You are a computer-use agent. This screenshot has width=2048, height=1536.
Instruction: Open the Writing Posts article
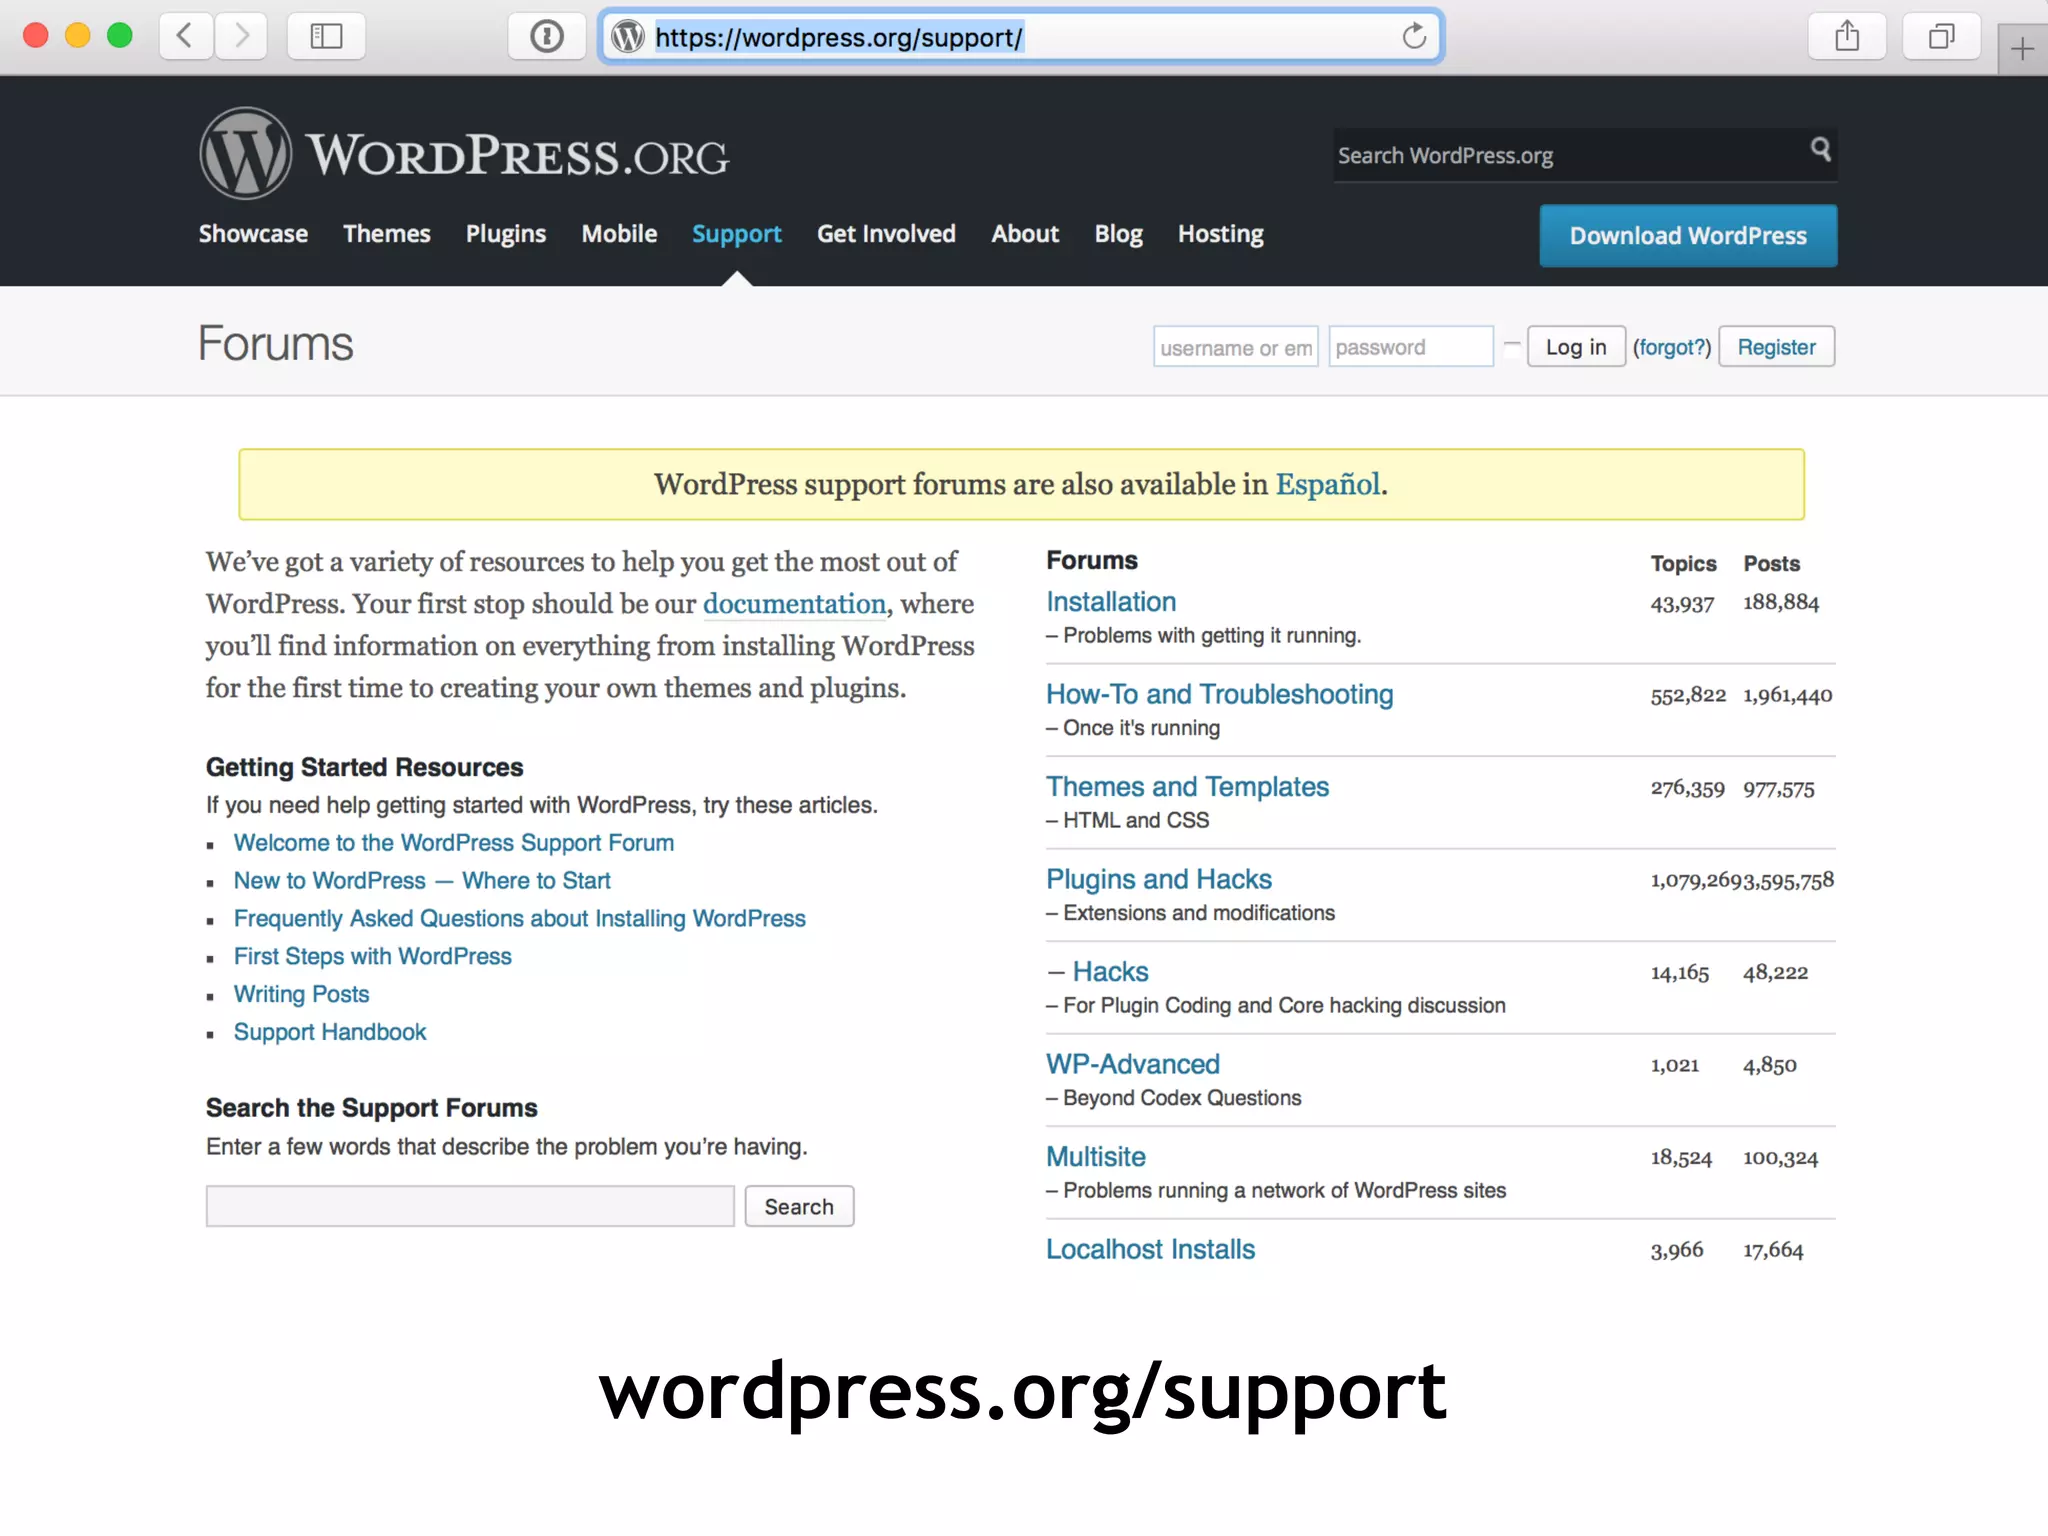[x=301, y=995]
